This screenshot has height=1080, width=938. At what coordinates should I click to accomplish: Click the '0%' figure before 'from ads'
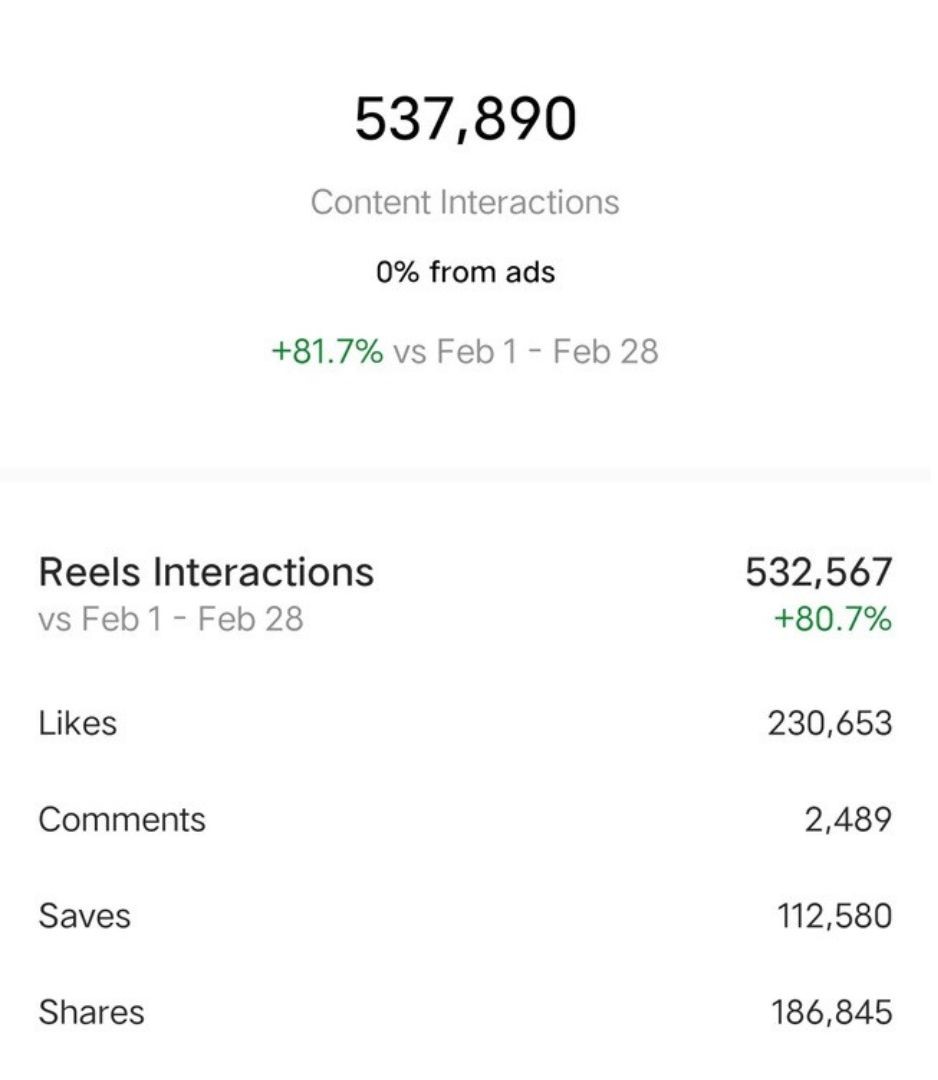397,272
